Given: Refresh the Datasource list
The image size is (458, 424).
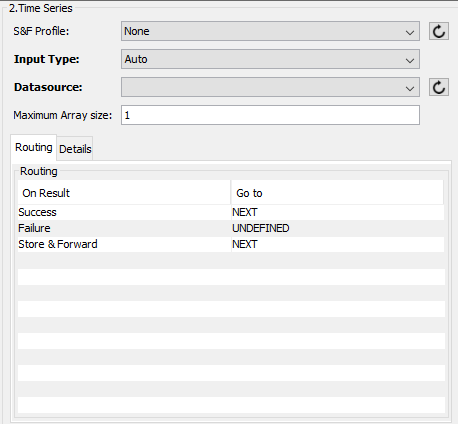Looking at the screenshot, I should pyautogui.click(x=439, y=87).
